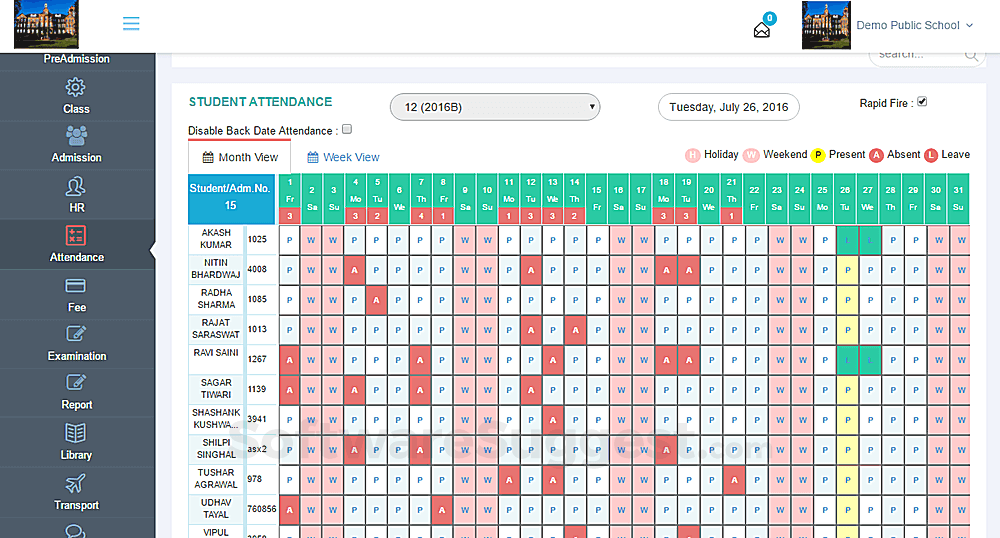
Task: Click the Holiday legend swatch
Action: click(x=693, y=155)
